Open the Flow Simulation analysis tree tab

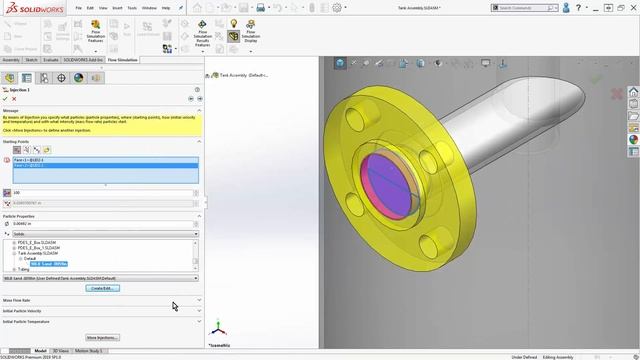pos(96,78)
